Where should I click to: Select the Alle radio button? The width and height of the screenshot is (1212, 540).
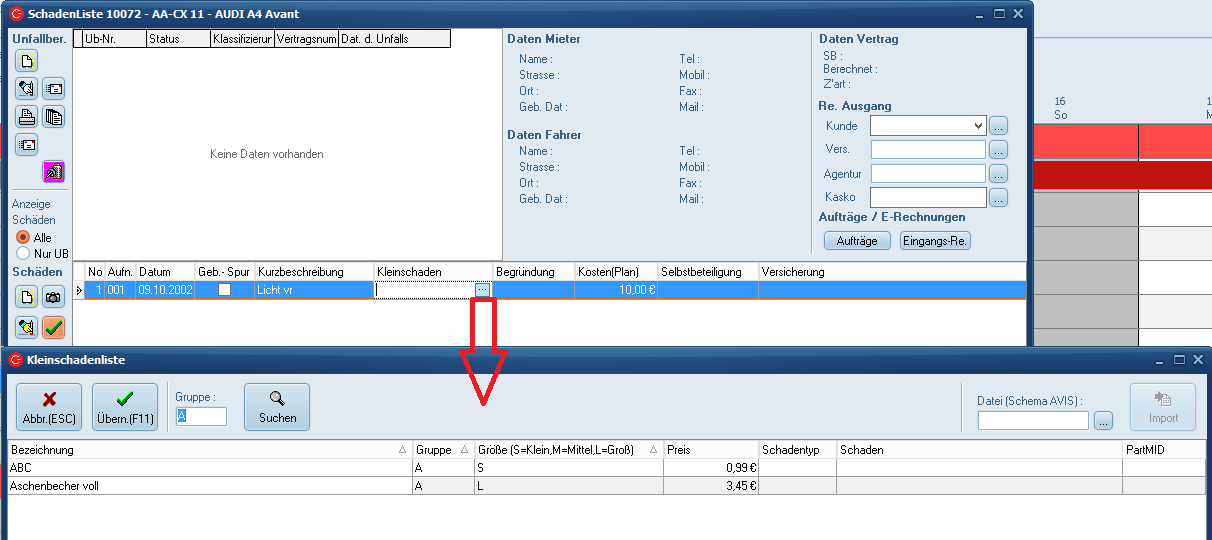pyautogui.click(x=23, y=238)
